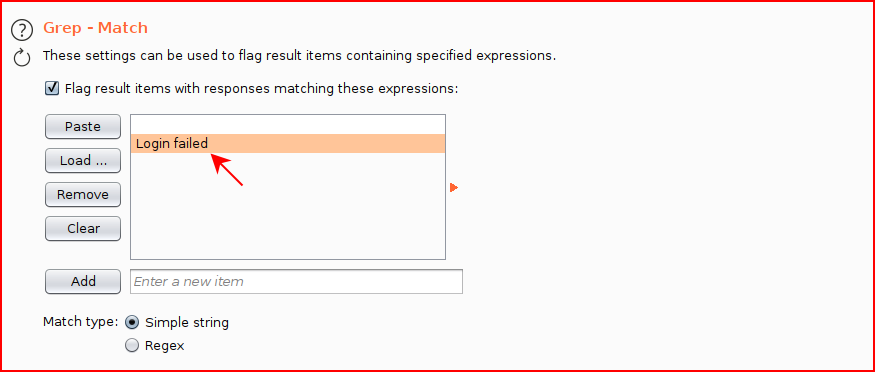Click the Match type label
The height and width of the screenshot is (372, 875).
80,322
